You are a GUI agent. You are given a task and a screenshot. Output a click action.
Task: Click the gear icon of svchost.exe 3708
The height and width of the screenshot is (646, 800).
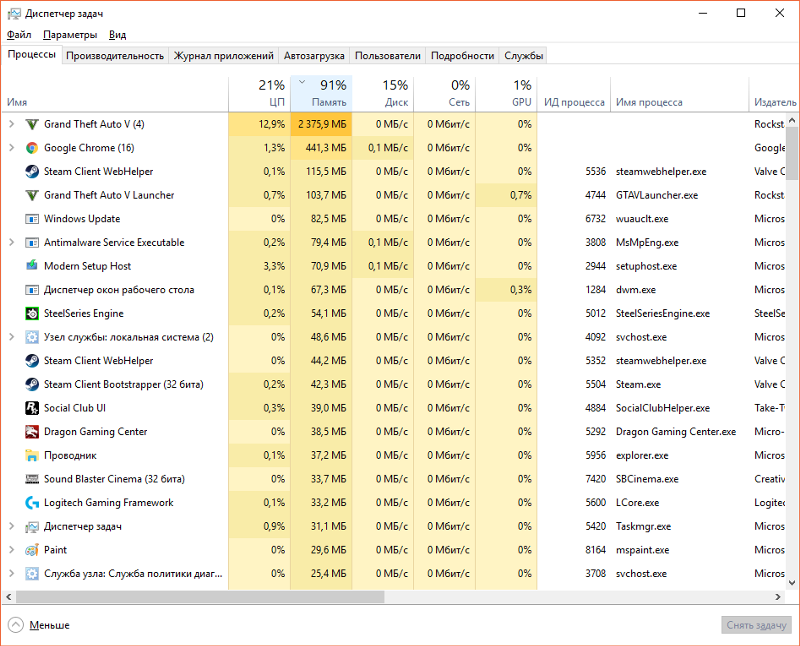32,574
